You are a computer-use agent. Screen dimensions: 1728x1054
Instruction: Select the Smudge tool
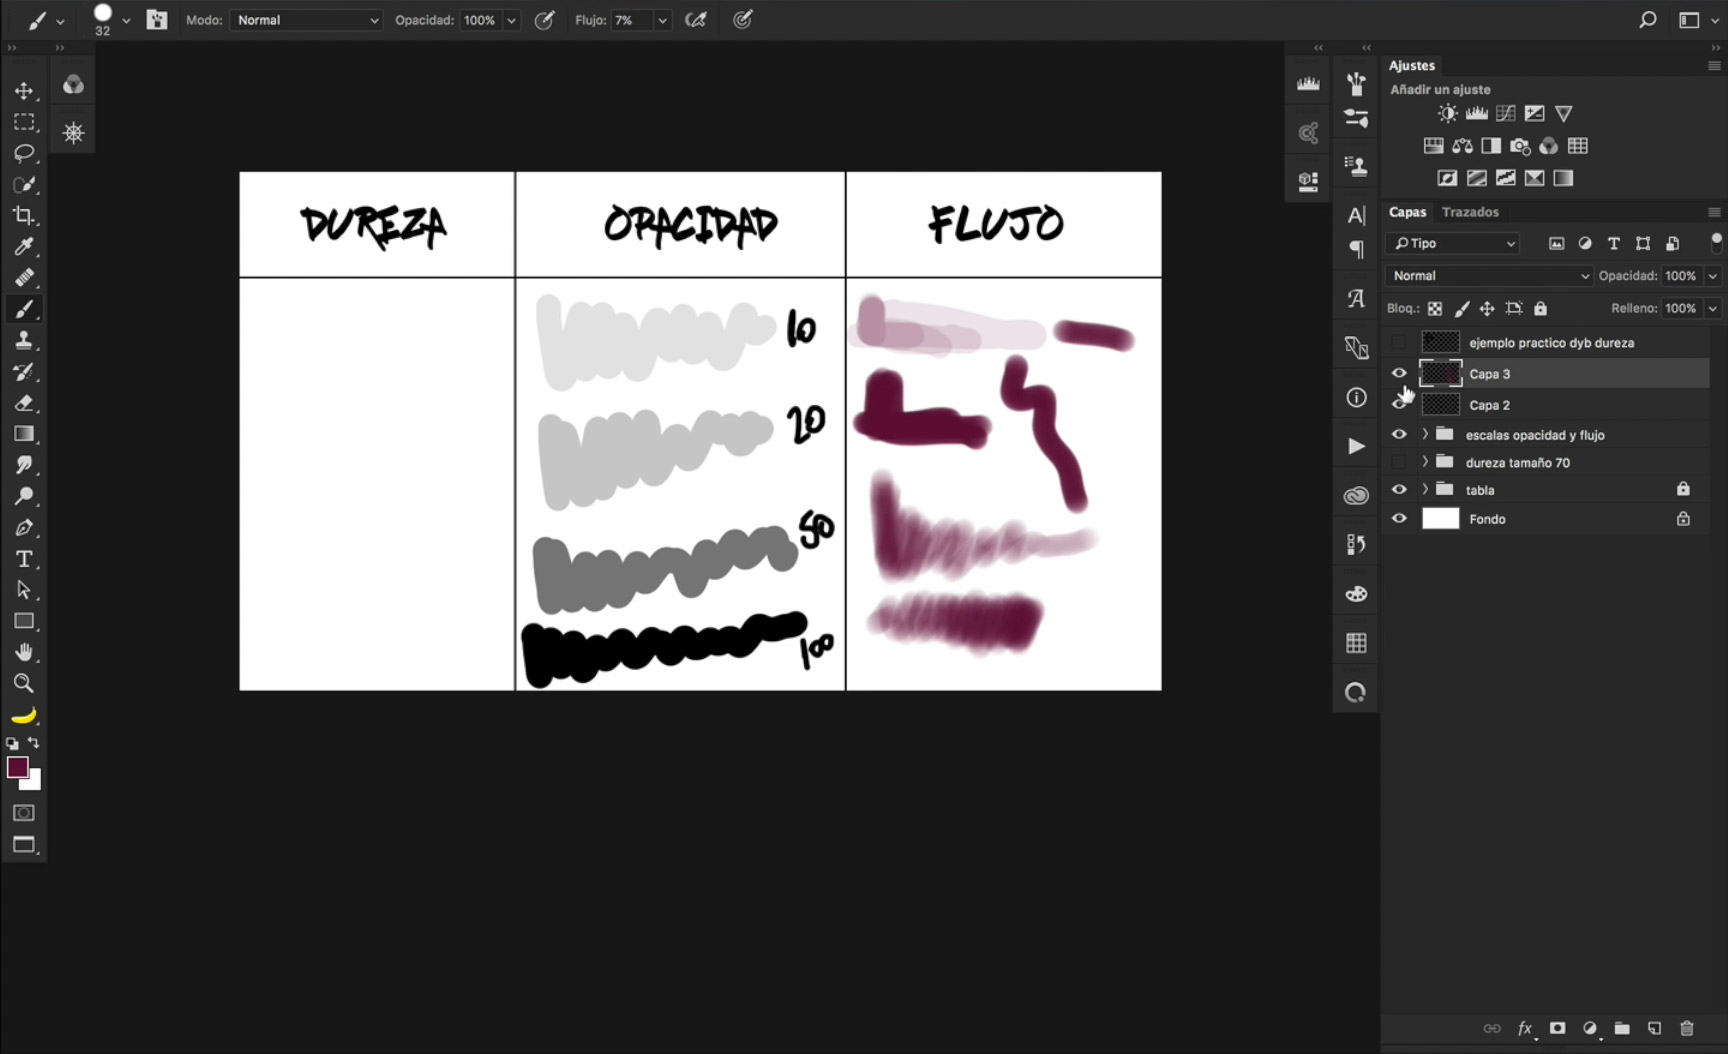tap(24, 465)
